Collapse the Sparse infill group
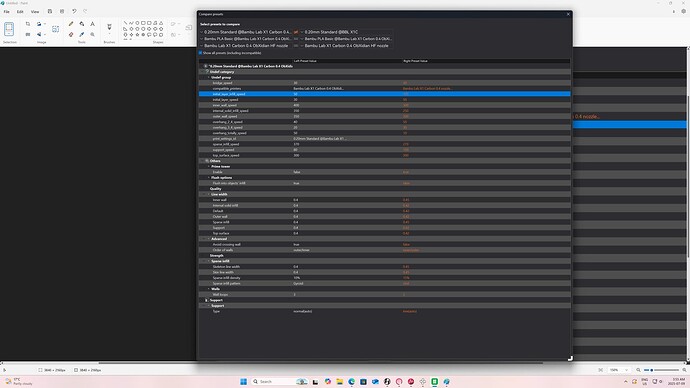Image resolution: width=690 pixels, height=388 pixels. pos(209,261)
